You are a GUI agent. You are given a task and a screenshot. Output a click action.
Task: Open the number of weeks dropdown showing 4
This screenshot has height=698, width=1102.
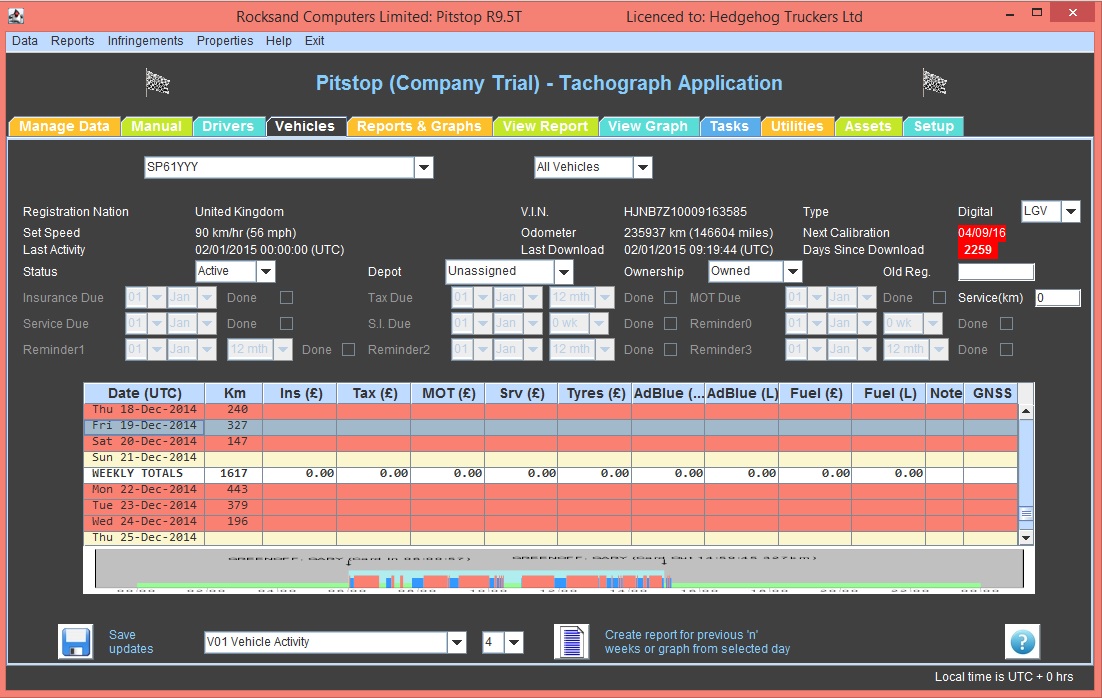[x=514, y=642]
